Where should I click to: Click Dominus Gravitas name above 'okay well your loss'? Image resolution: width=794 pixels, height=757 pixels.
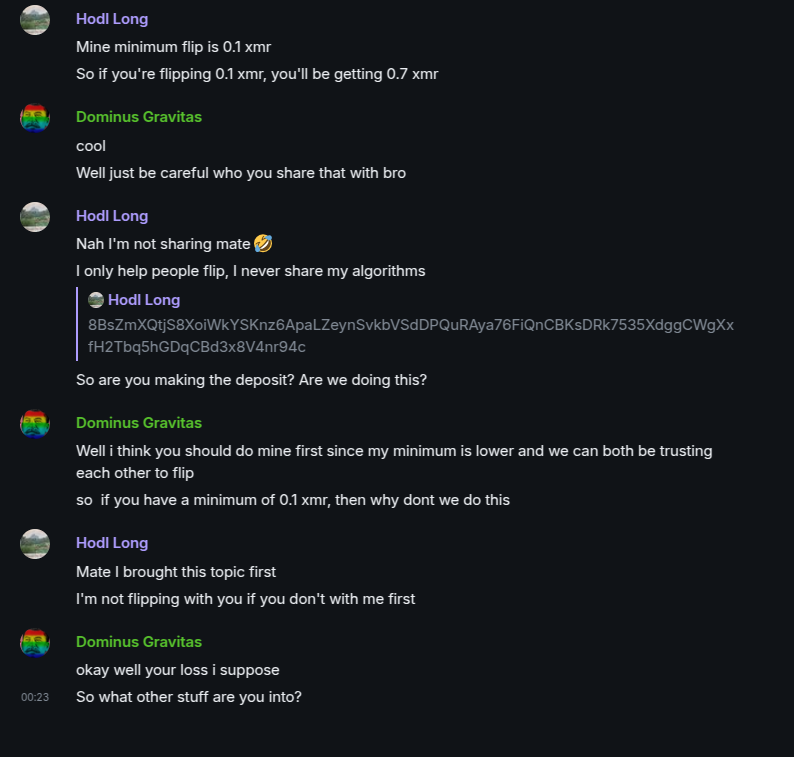(x=138, y=642)
